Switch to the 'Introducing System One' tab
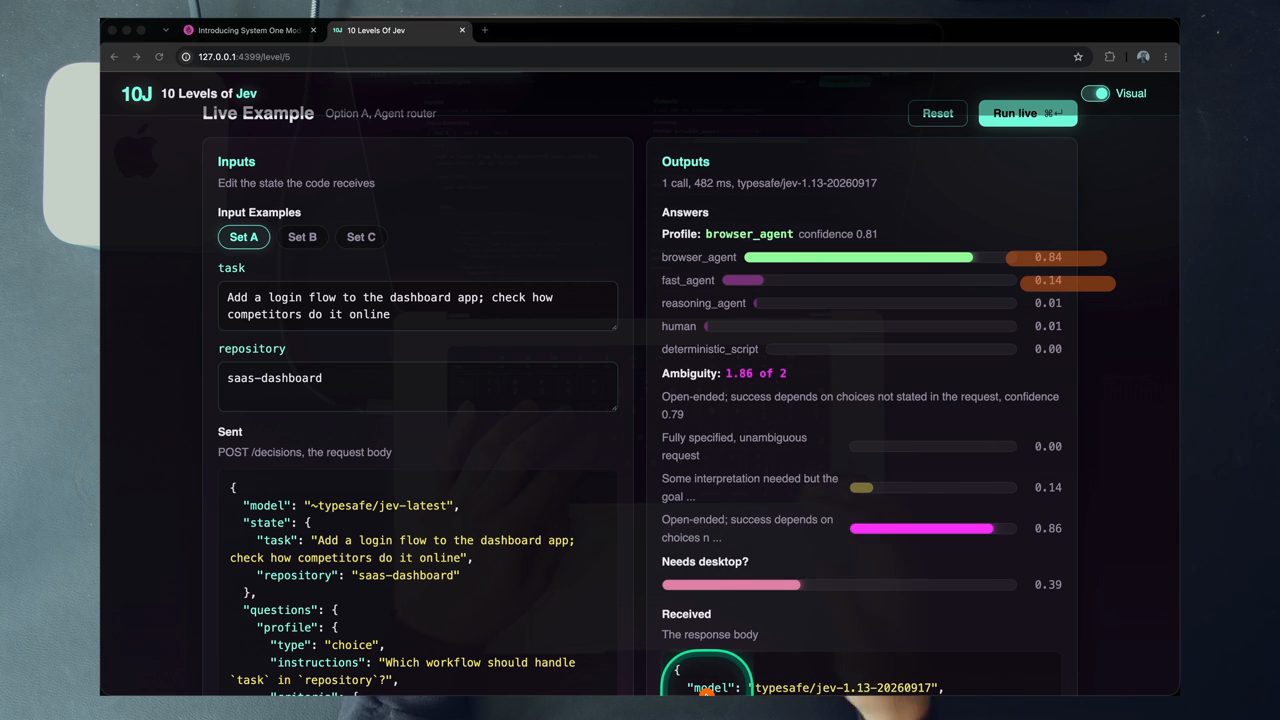This screenshot has height=720, width=1280. [x=249, y=30]
